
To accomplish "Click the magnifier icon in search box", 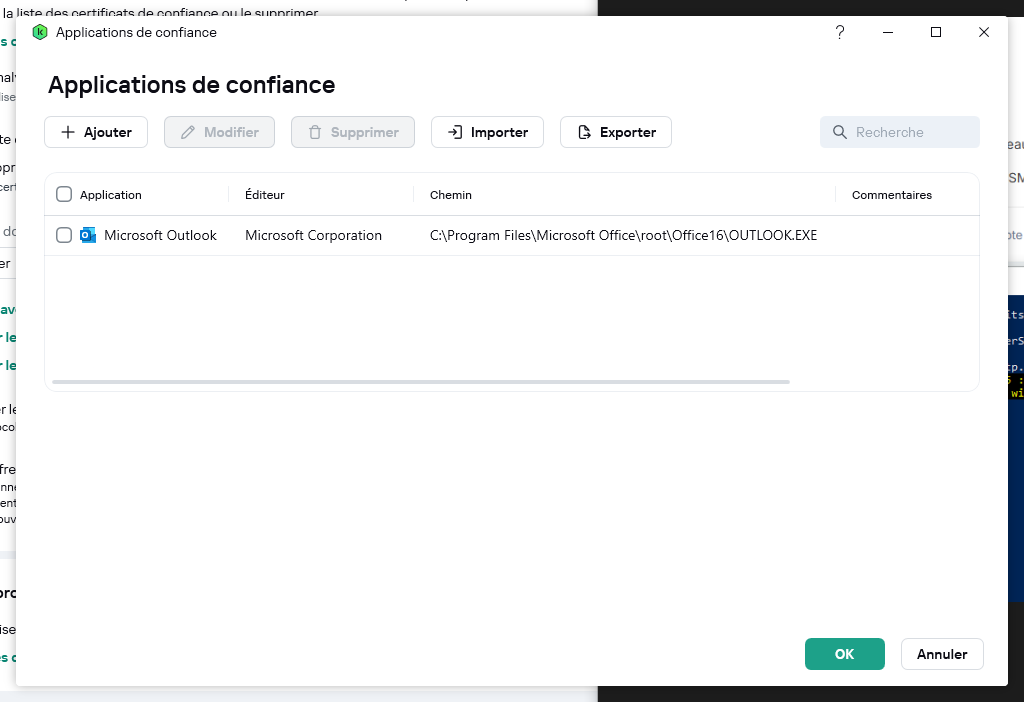I will pos(840,132).
